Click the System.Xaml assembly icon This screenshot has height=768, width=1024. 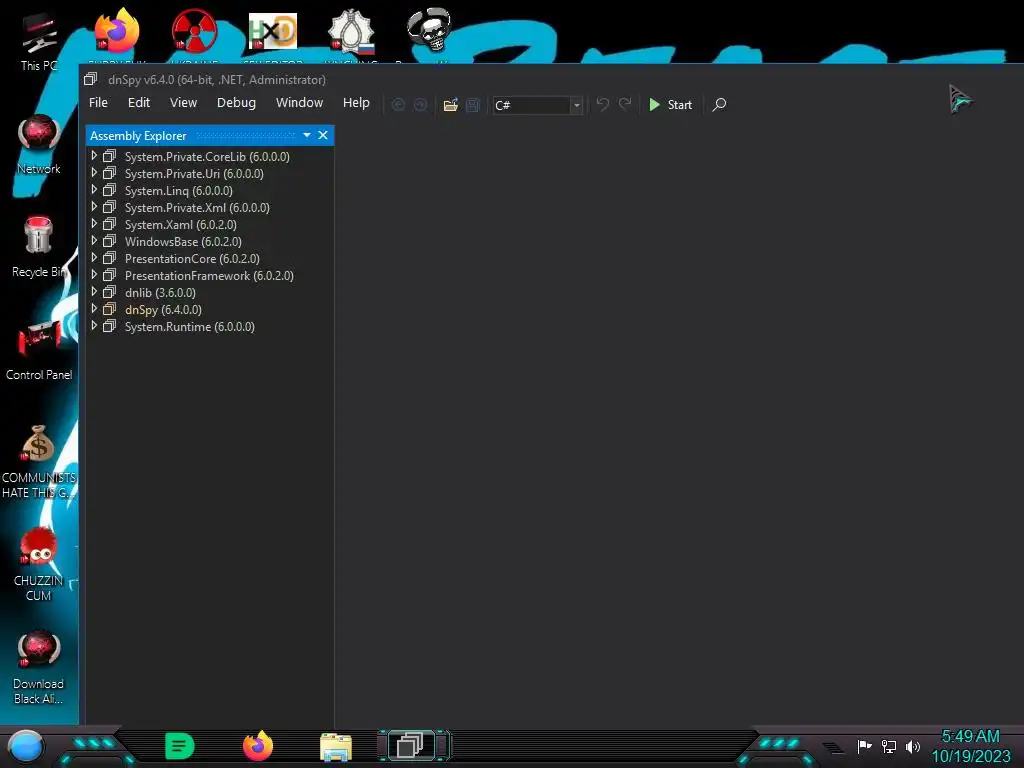[x=110, y=223]
